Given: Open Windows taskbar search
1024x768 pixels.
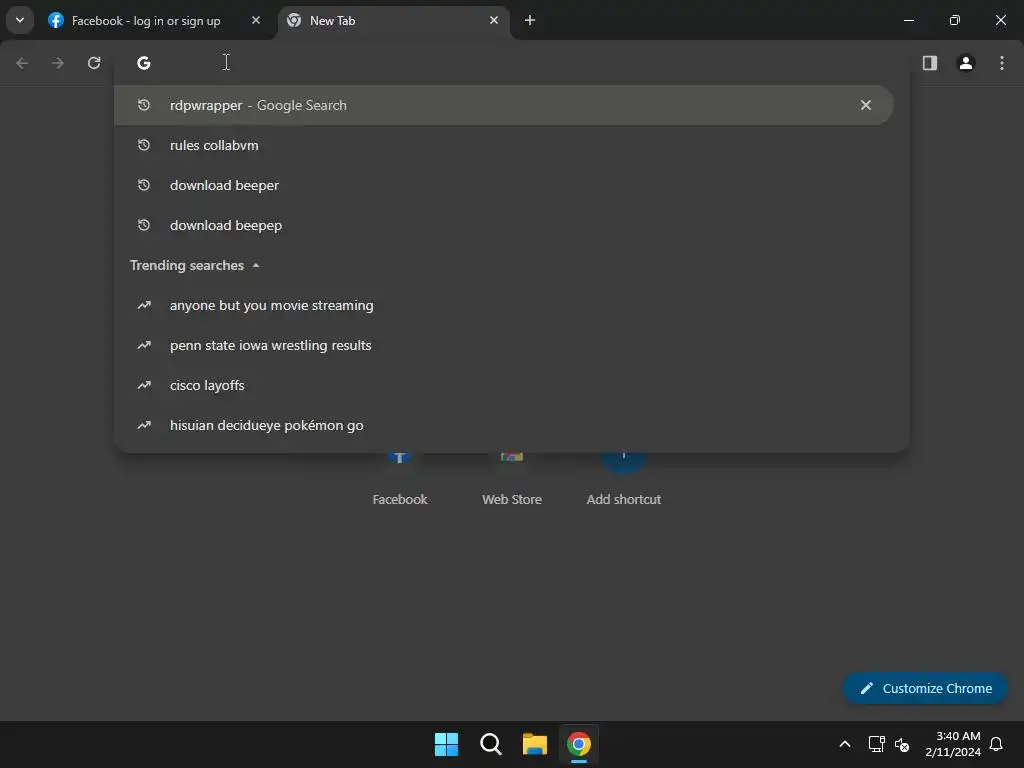Looking at the screenshot, I should (490, 744).
